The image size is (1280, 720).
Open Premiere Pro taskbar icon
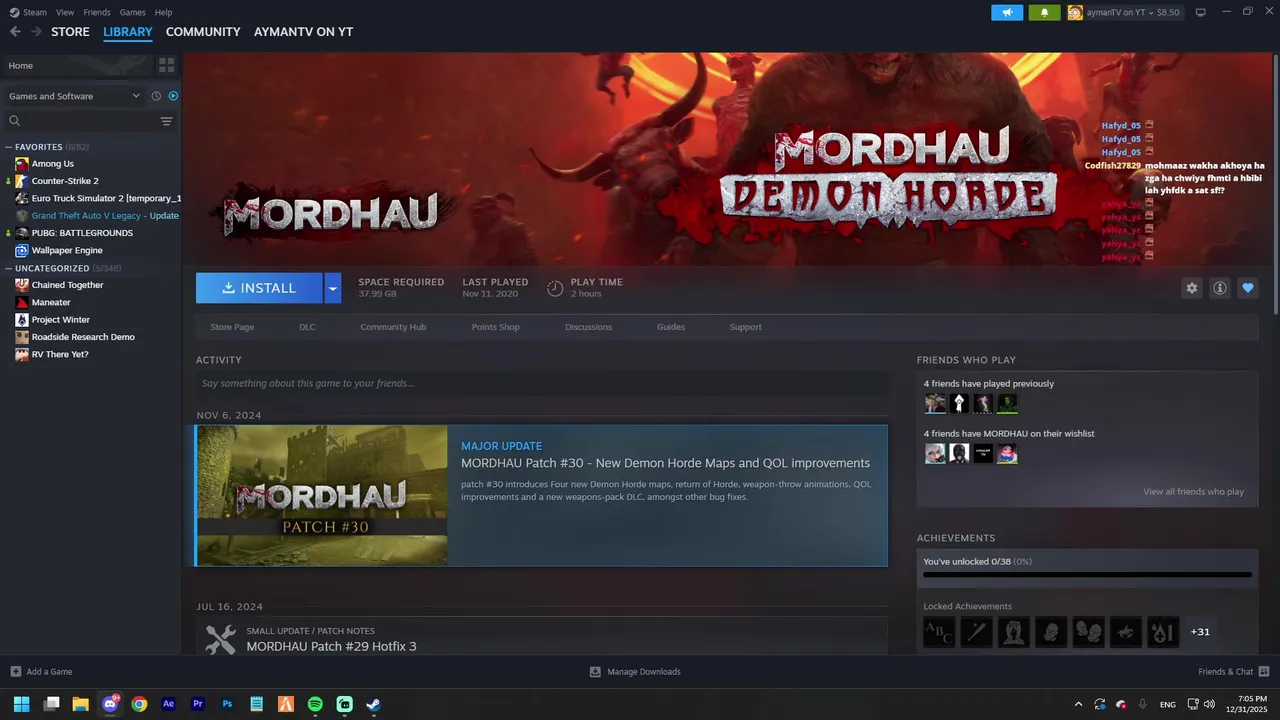coord(198,704)
